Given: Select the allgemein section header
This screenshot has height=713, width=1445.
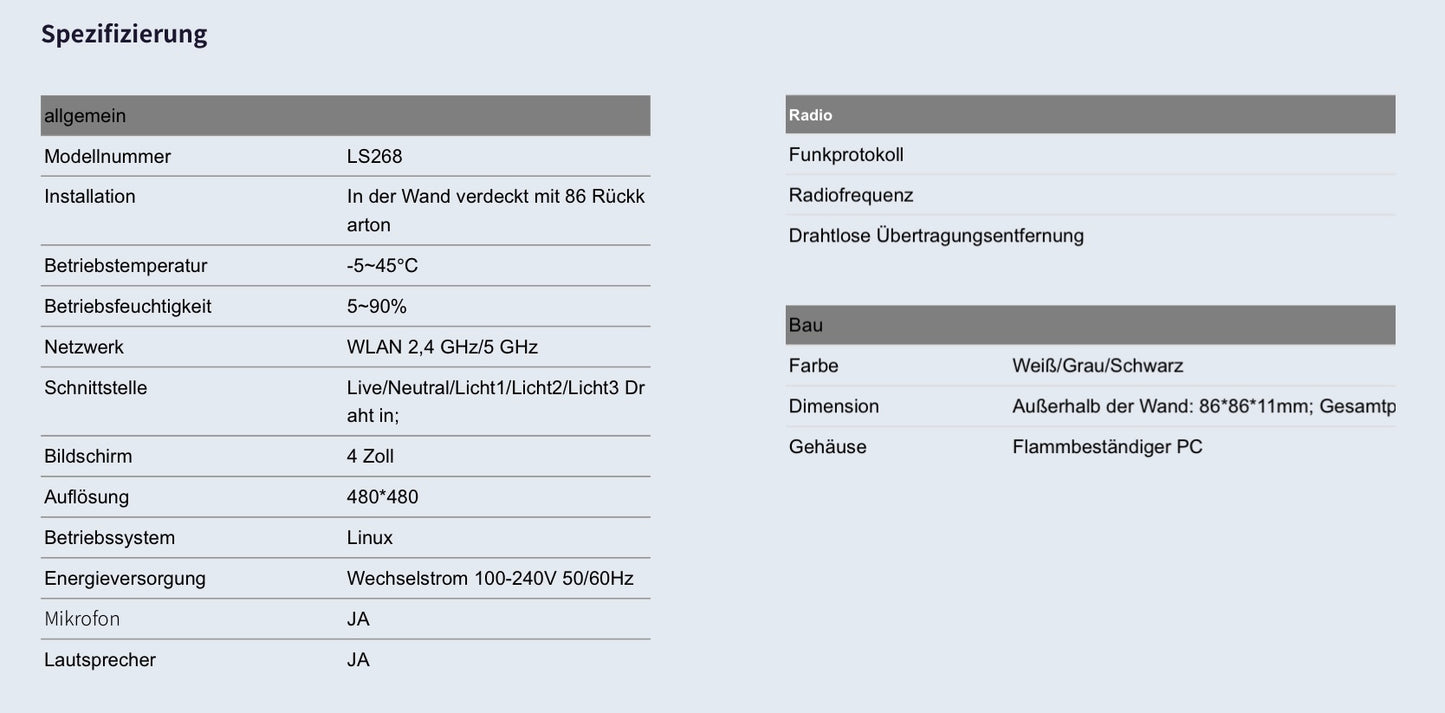Looking at the screenshot, I should [x=85, y=116].
